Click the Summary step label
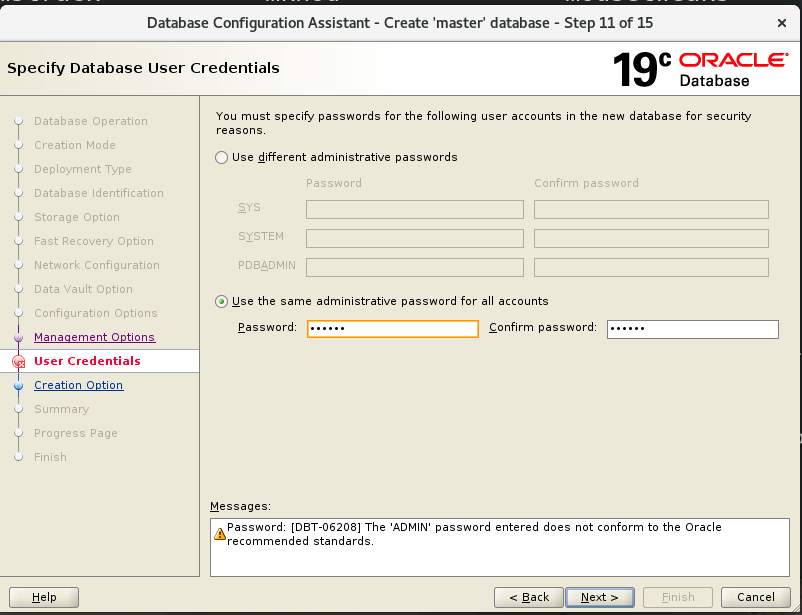 pyautogui.click(x=62, y=409)
